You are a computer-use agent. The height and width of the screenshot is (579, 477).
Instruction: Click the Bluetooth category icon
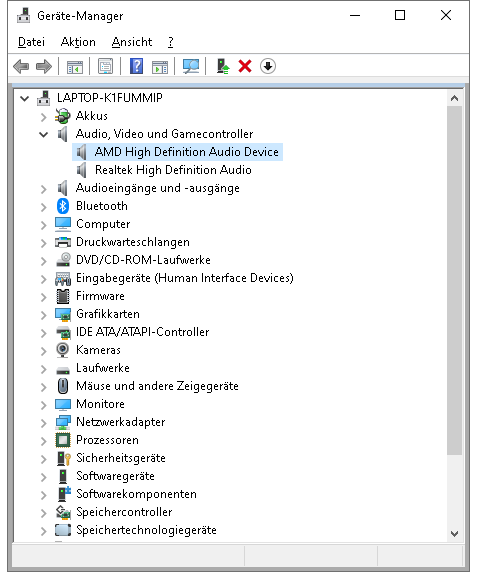(x=63, y=206)
